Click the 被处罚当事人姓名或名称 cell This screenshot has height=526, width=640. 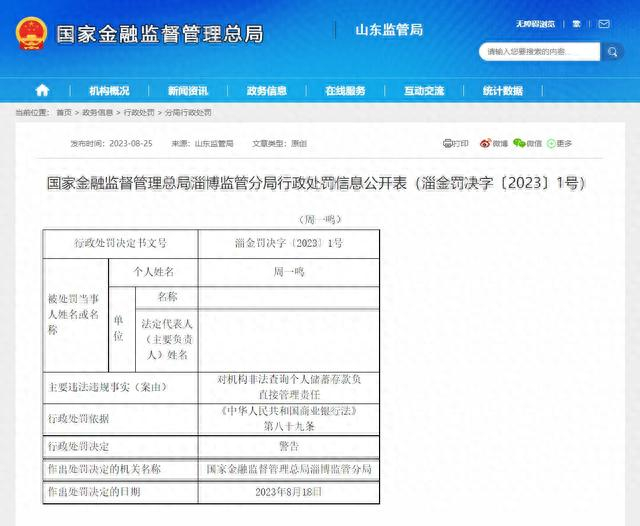pyautogui.click(x=76, y=315)
